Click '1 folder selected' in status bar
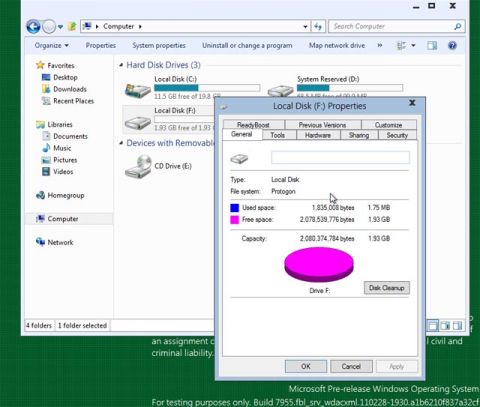 point(82,325)
